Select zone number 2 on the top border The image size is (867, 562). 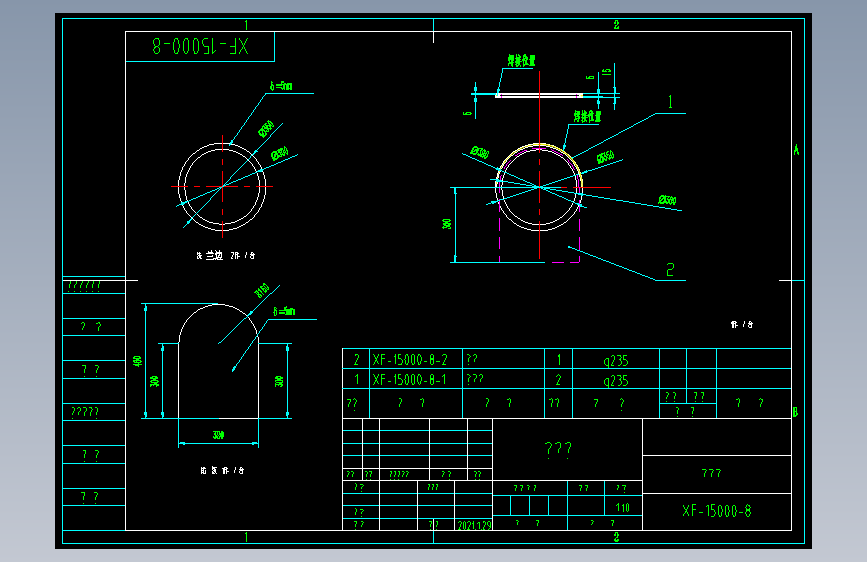[x=617, y=25]
